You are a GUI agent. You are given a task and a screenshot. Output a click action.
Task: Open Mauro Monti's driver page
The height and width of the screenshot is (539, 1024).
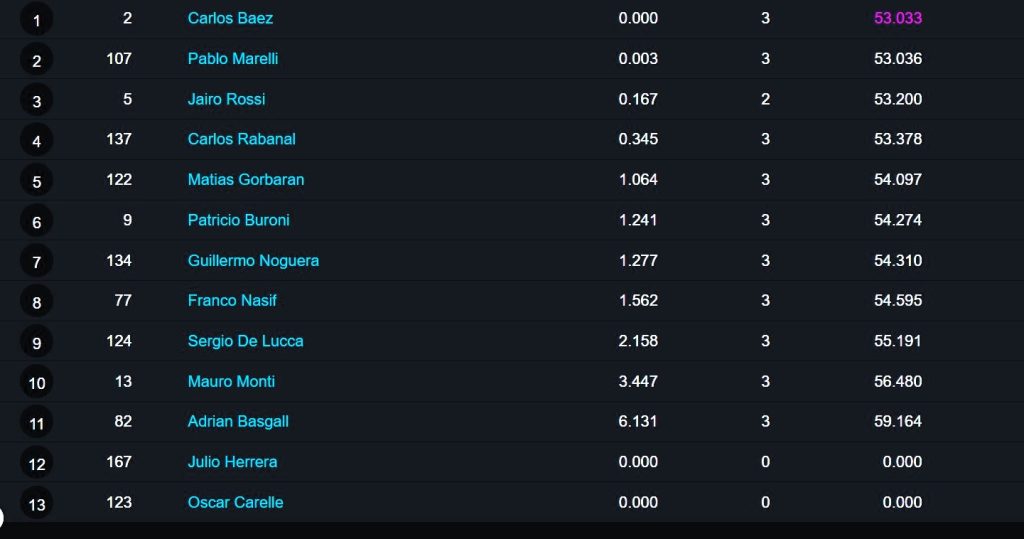231,382
